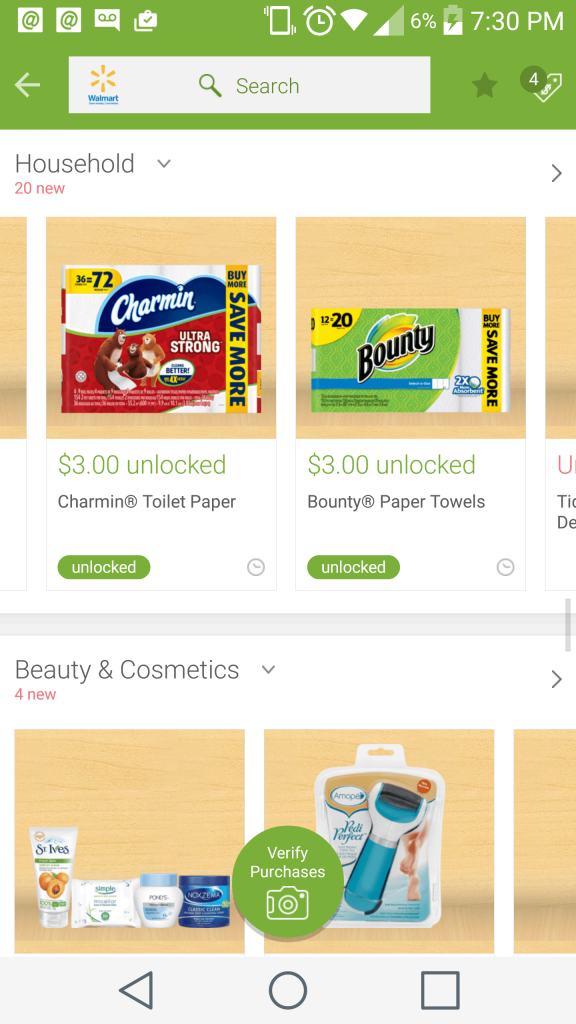Screen dimensions: 576x1024
Task: Tap the back arrow in the header
Action: coord(27,85)
